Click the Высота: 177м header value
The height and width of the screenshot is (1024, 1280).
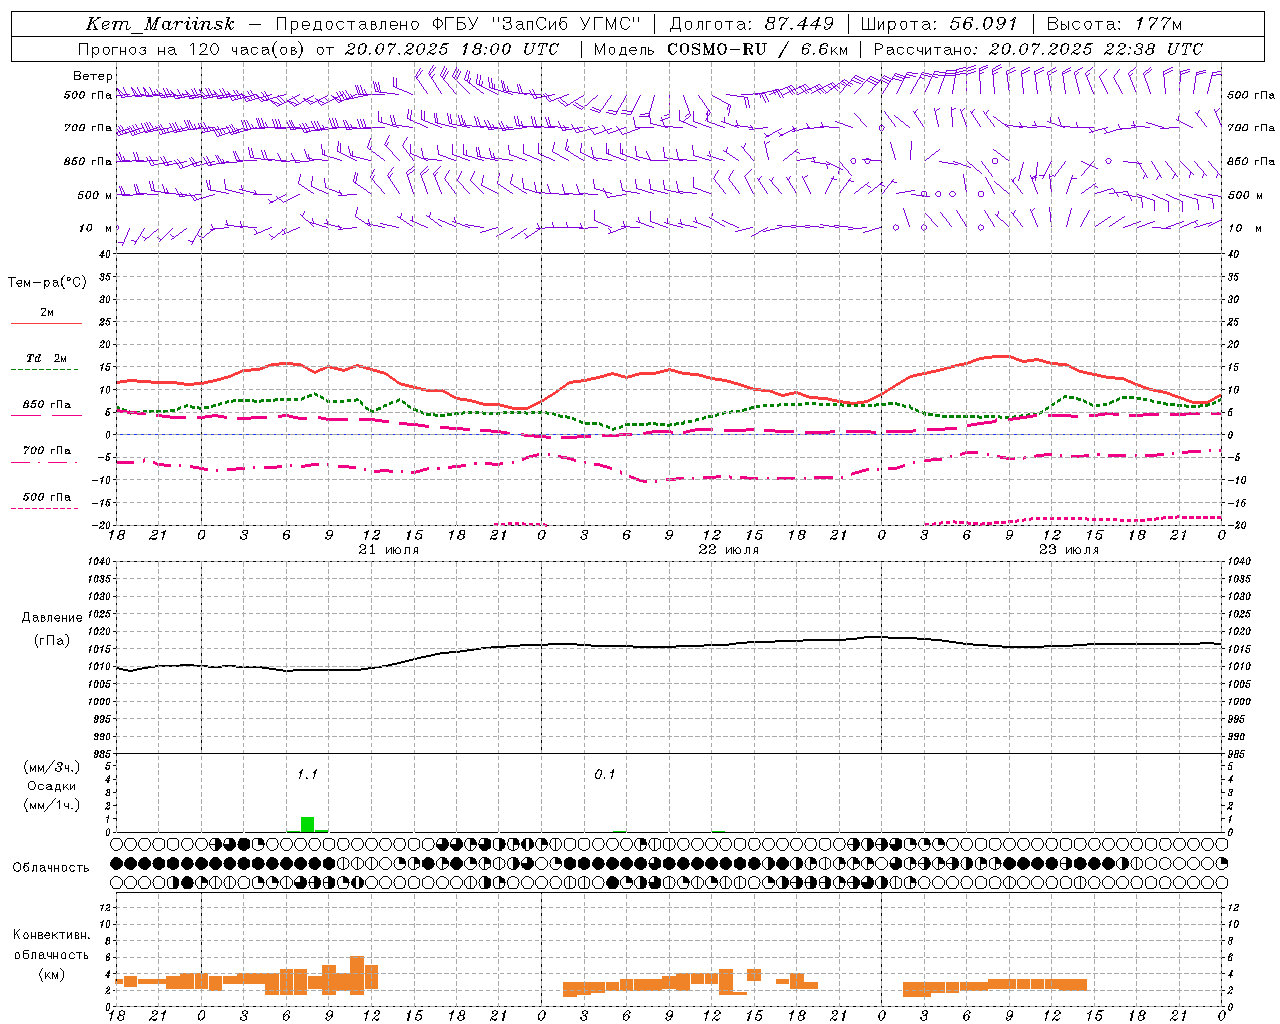(1114, 24)
